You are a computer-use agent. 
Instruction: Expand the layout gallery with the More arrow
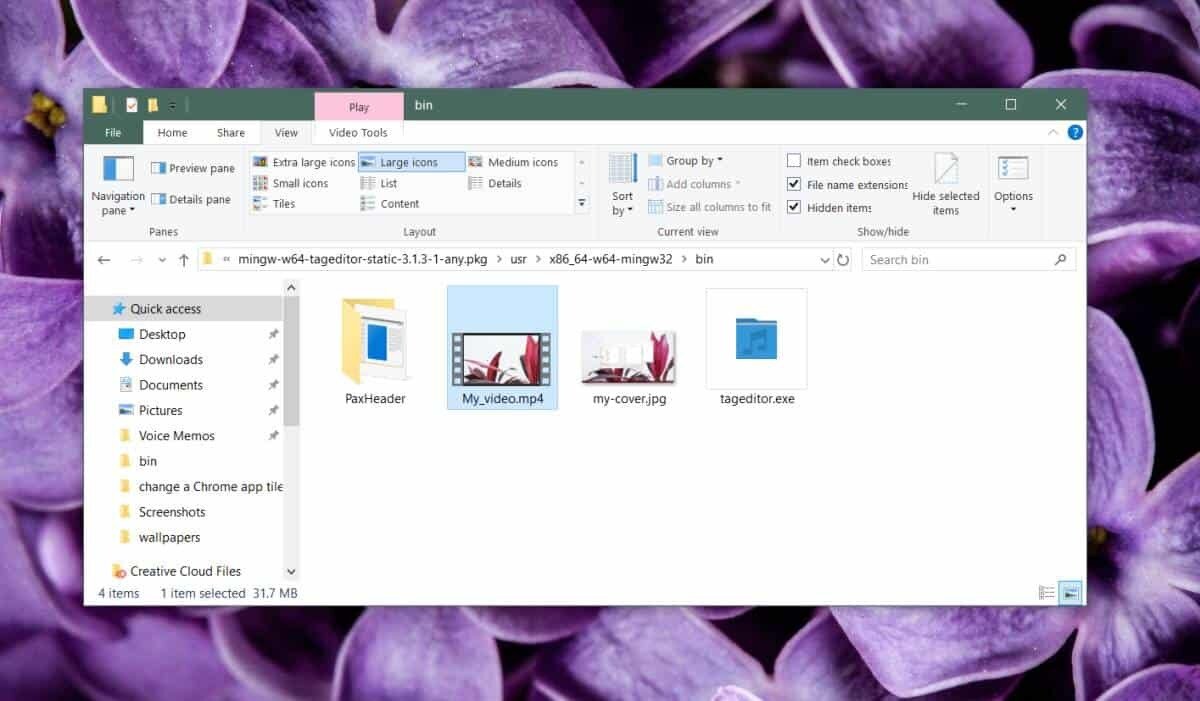pos(581,203)
